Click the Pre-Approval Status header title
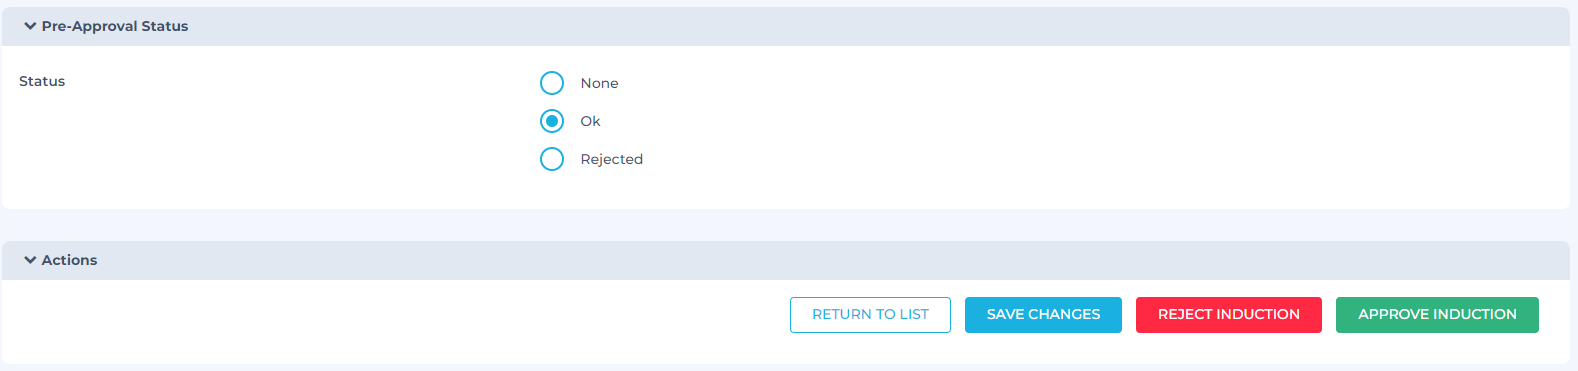Viewport: 1578px width, 371px height. point(115,26)
